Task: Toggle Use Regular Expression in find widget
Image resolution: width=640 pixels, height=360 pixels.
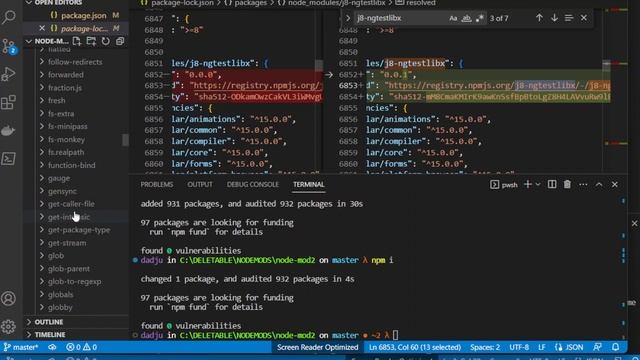Action: click(480, 18)
